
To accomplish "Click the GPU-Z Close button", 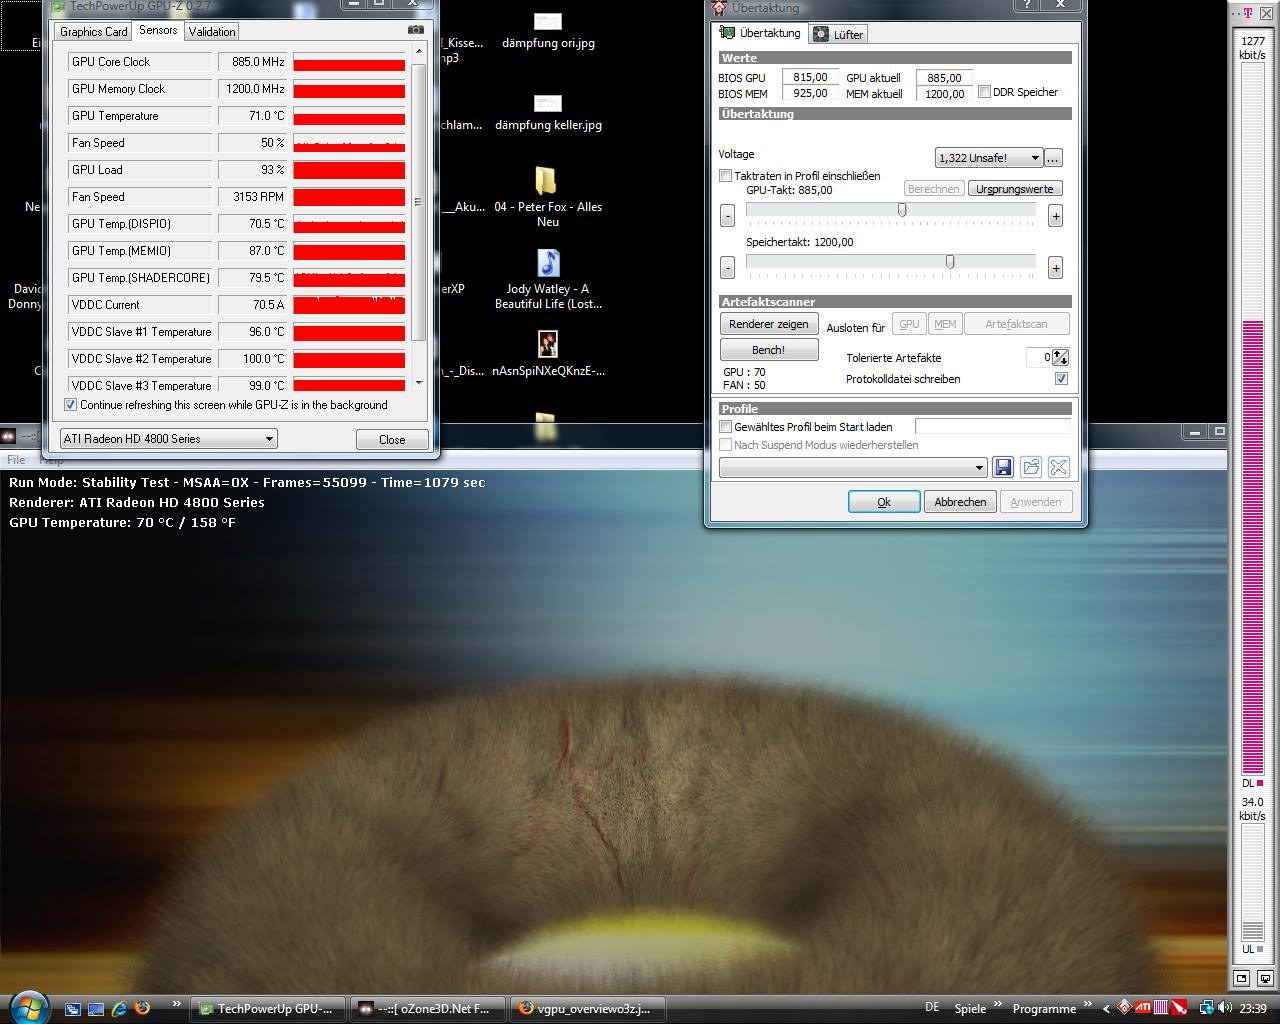I will click(x=392, y=439).
